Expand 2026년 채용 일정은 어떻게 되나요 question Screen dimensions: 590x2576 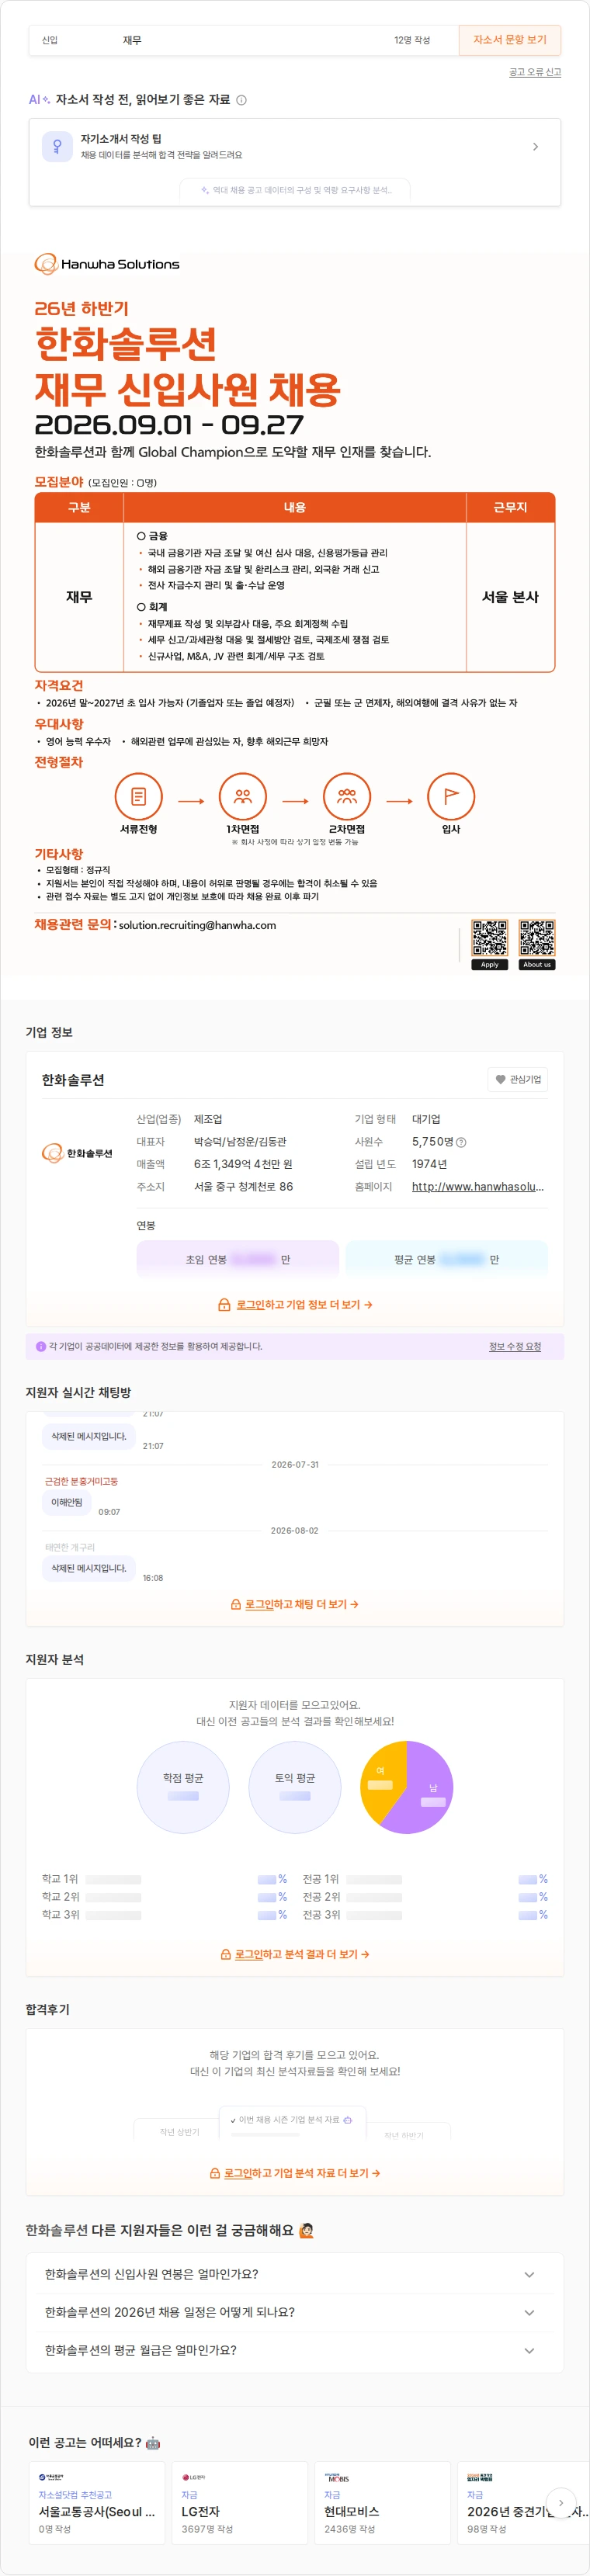point(294,2312)
